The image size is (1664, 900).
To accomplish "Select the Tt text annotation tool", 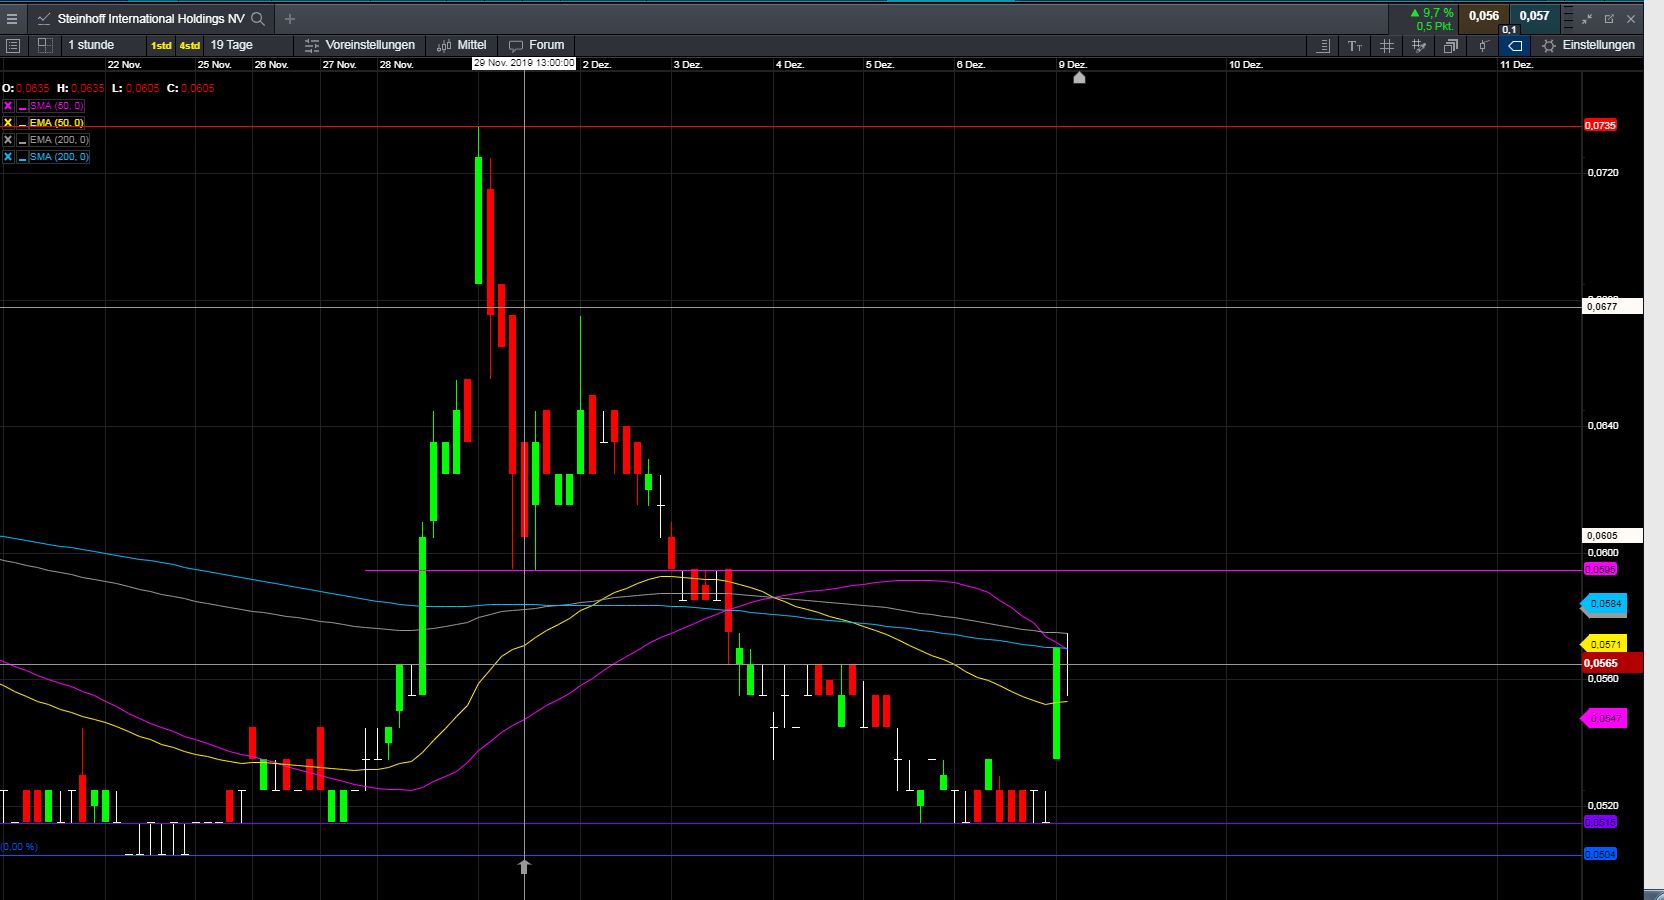I will point(1354,45).
